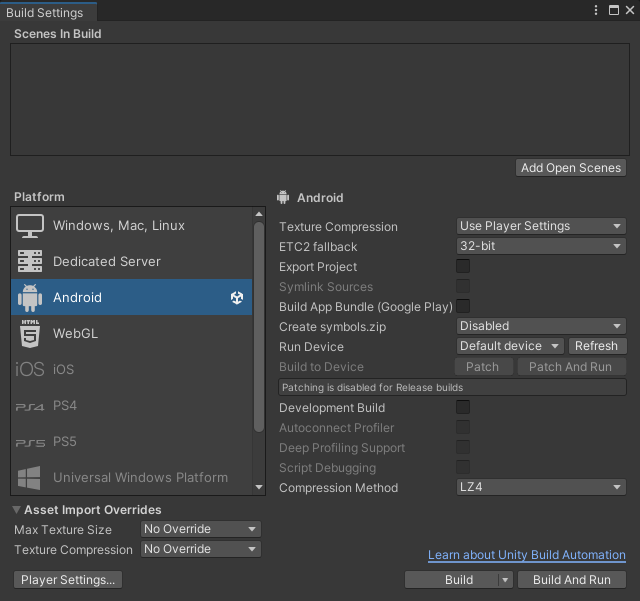Click the Dedicated Server rack icon
Screen dimensions: 640x601
pyautogui.click(x=30, y=261)
